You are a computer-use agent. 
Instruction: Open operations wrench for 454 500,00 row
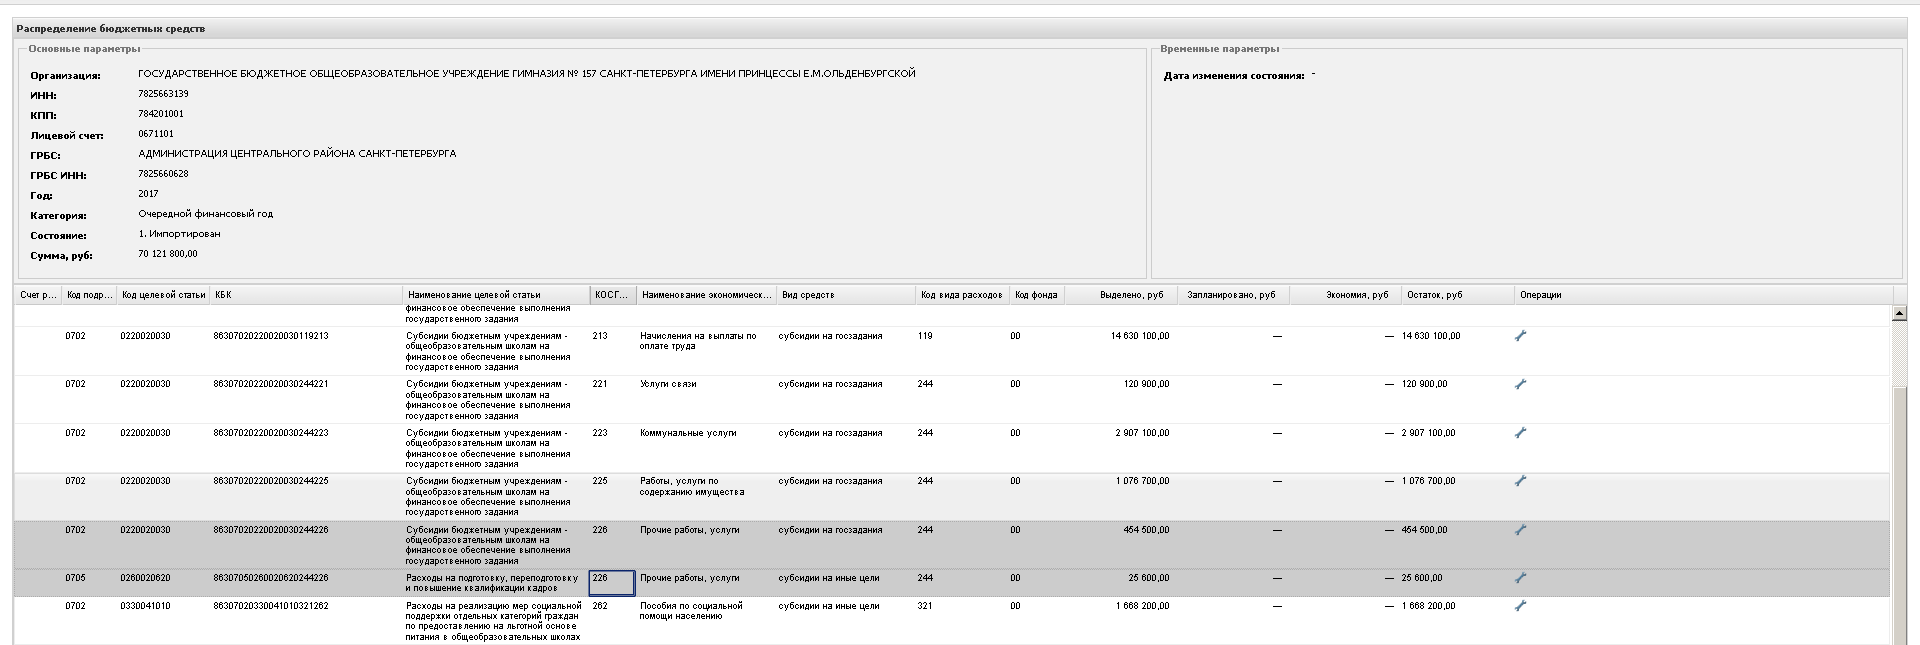[x=1521, y=530]
